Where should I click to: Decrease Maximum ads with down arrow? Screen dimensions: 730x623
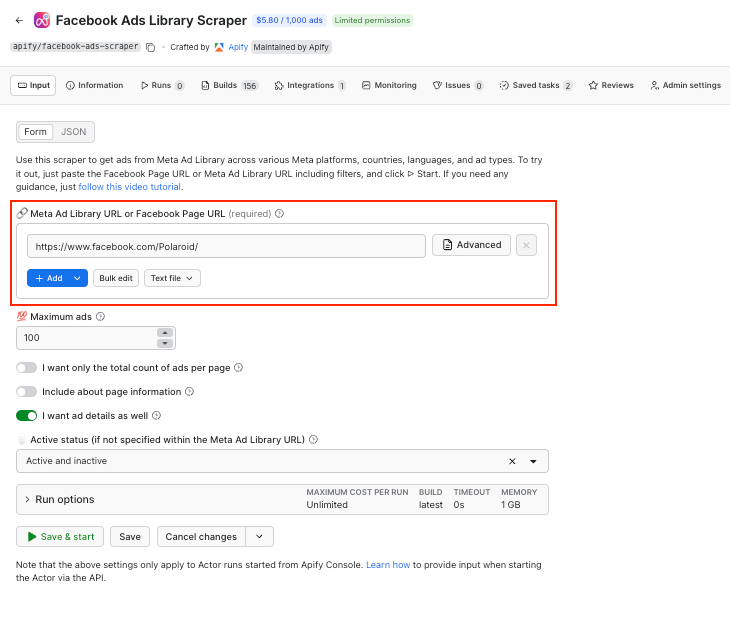click(165, 344)
